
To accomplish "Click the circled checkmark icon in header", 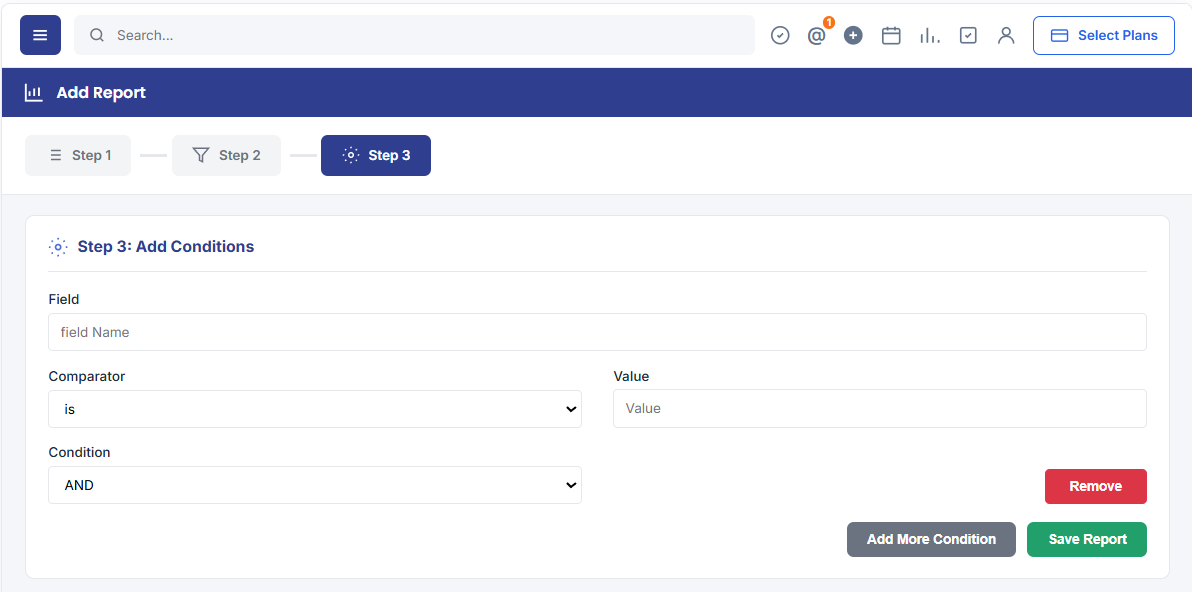I will click(780, 35).
